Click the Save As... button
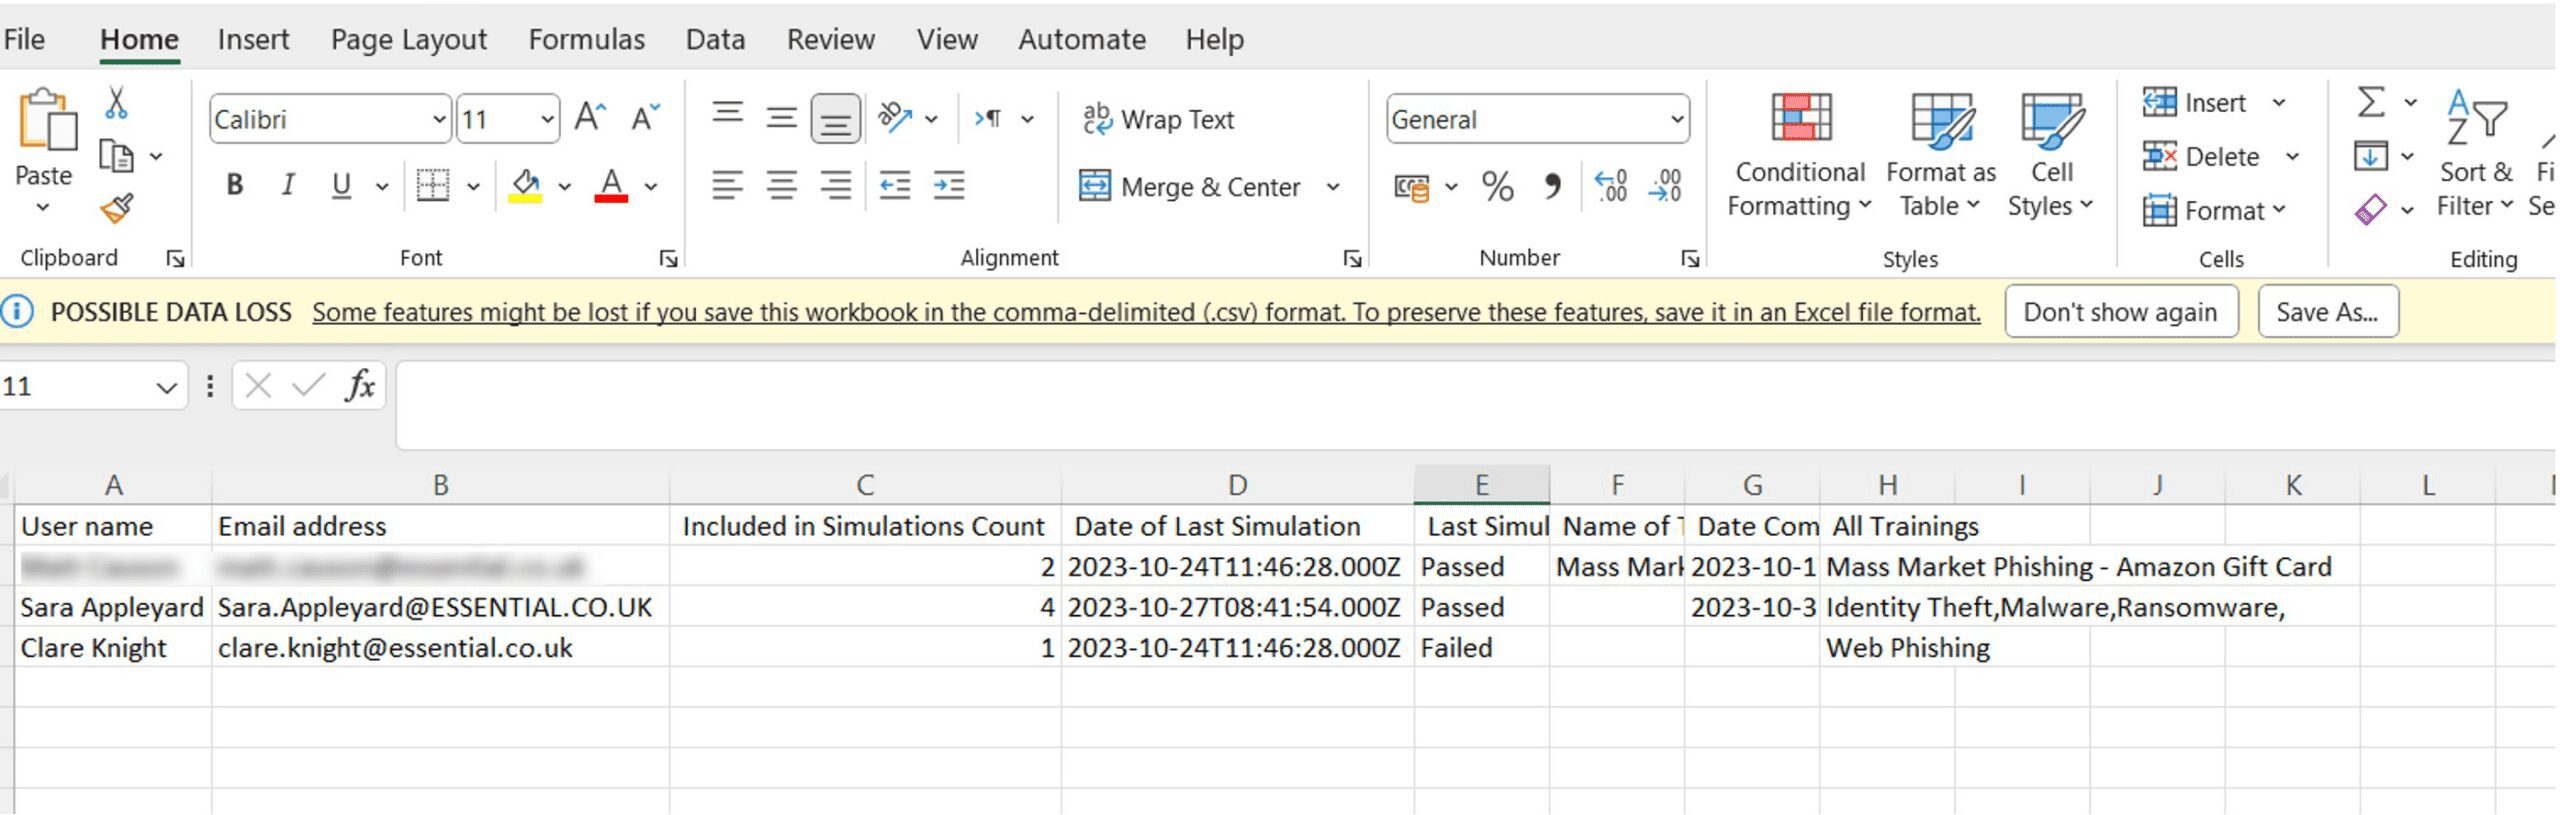The image size is (2560, 815). point(2327,312)
